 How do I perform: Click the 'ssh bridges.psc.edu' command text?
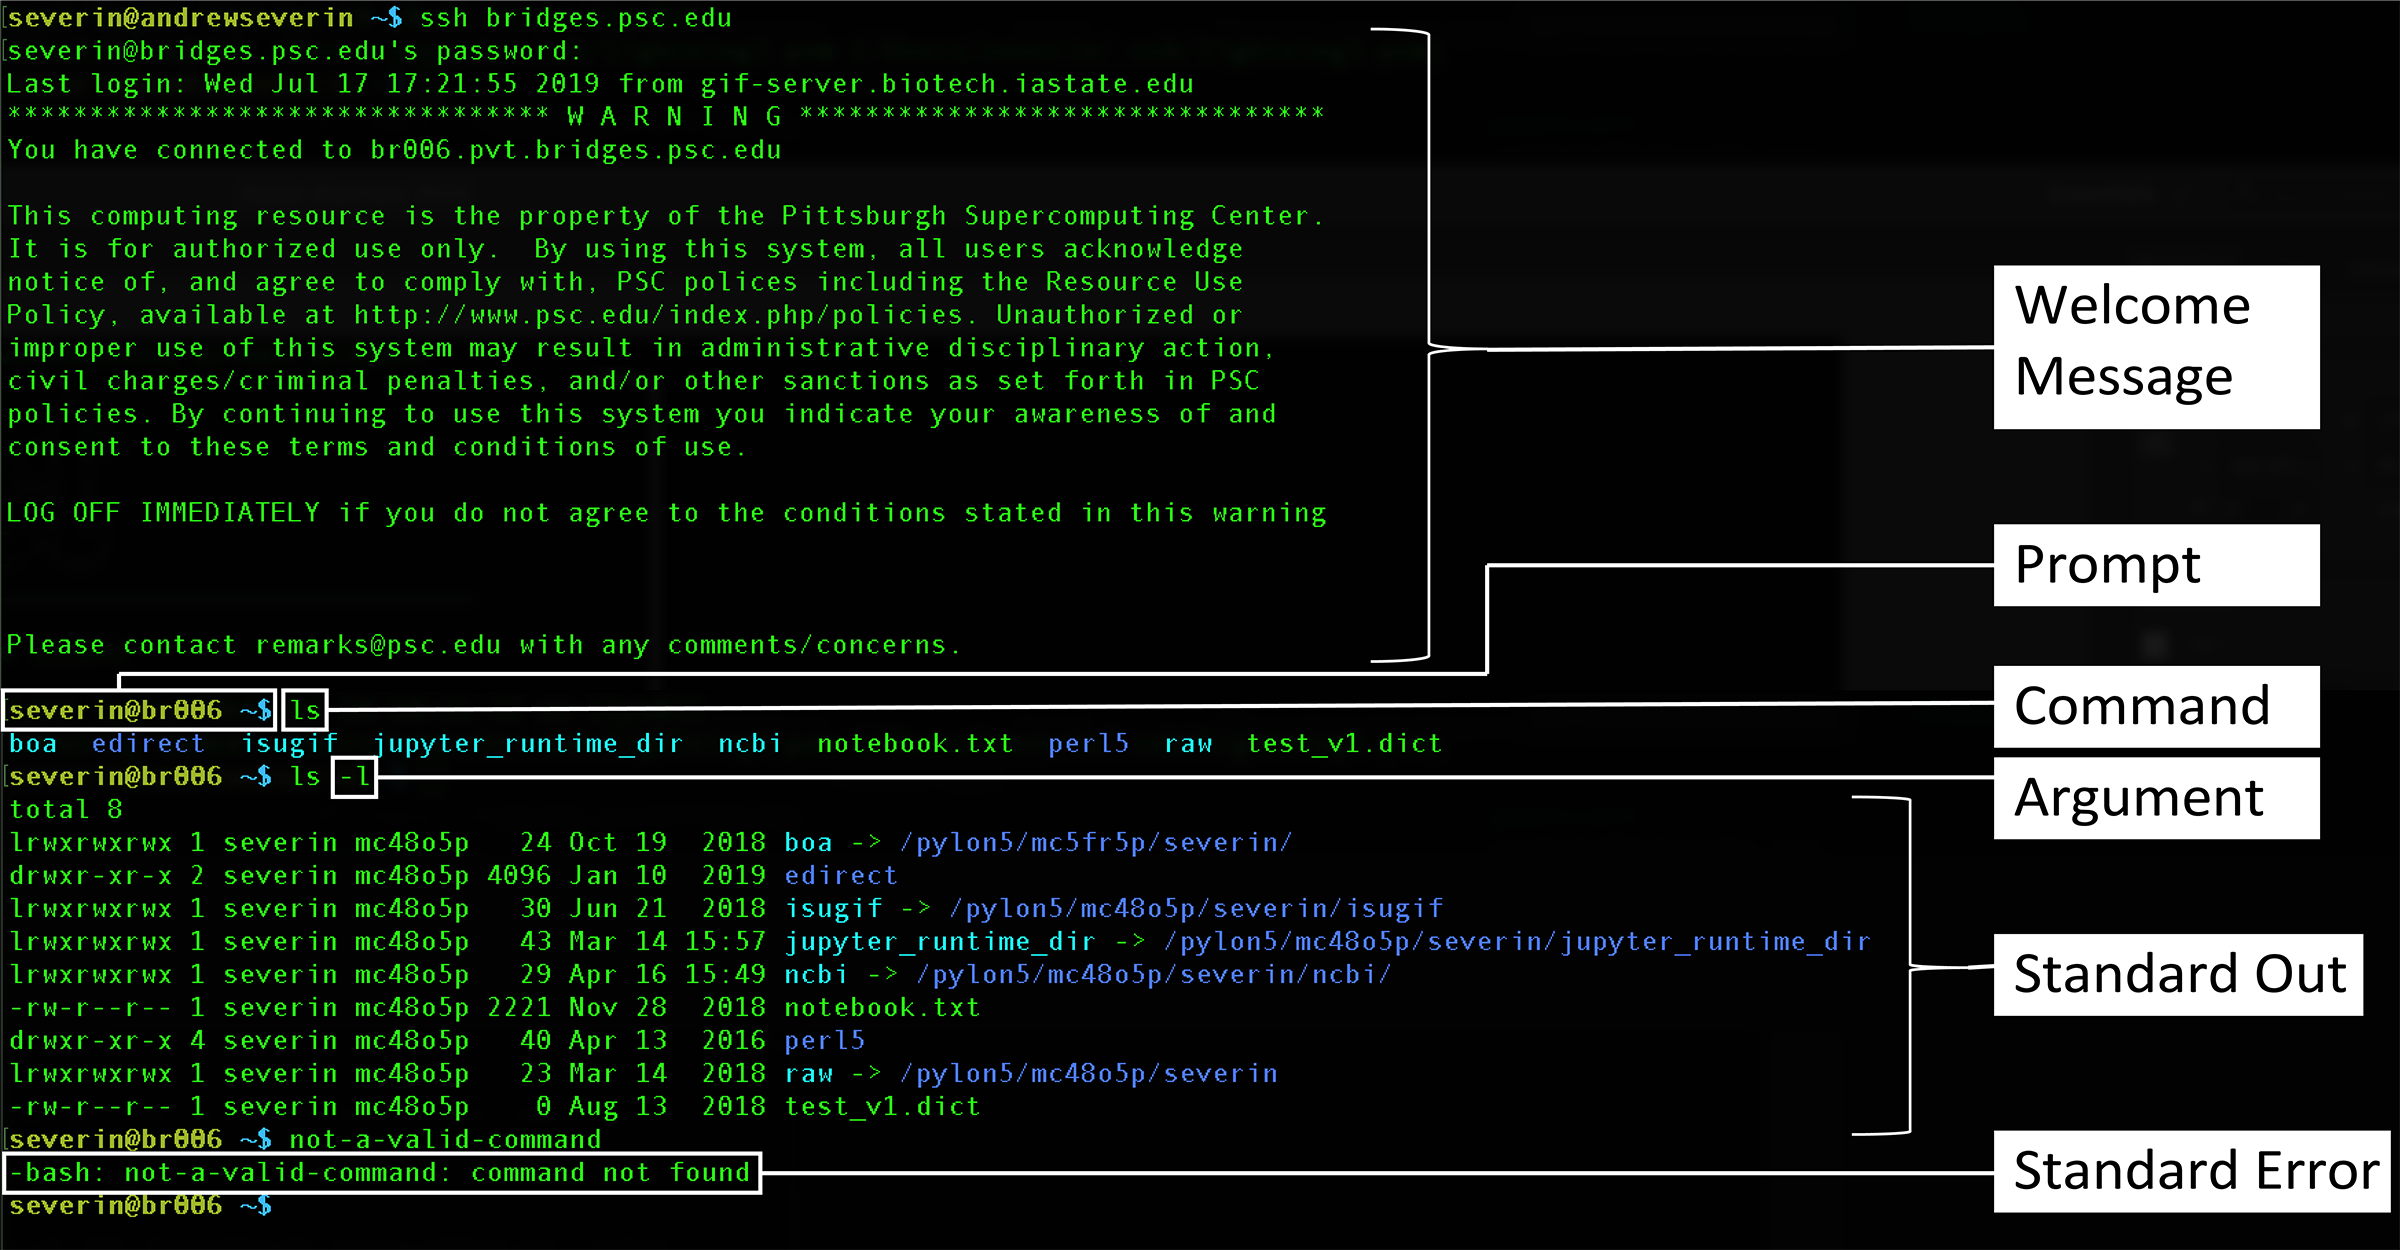click(577, 17)
